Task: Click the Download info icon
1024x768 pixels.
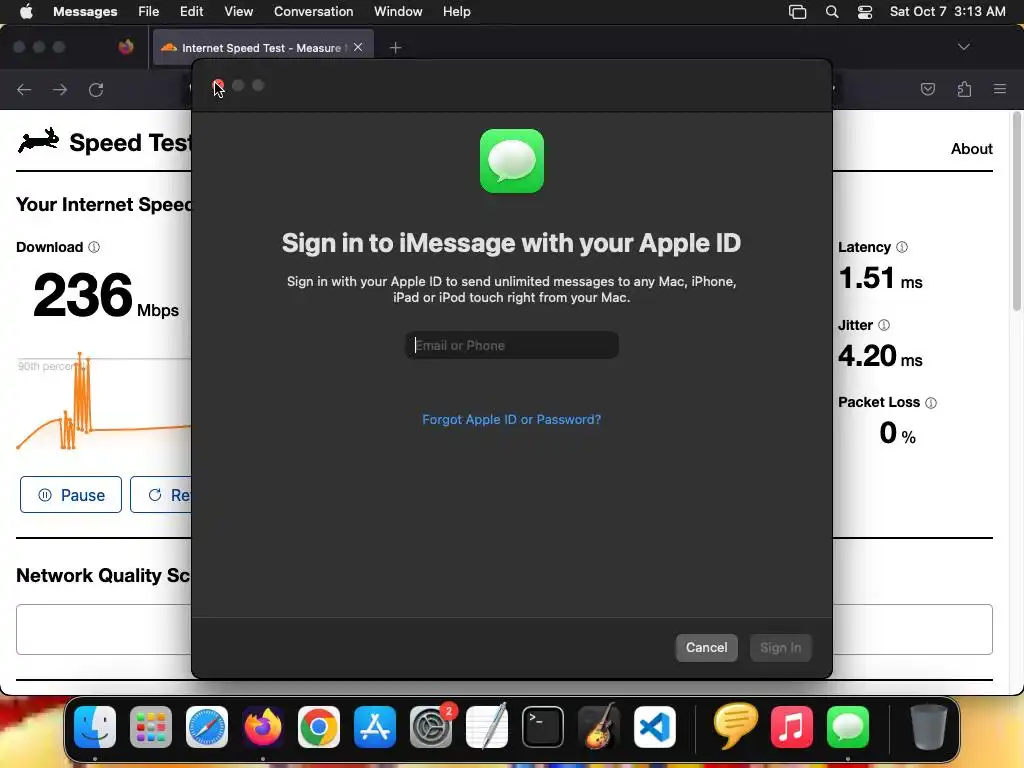Action: coord(94,247)
